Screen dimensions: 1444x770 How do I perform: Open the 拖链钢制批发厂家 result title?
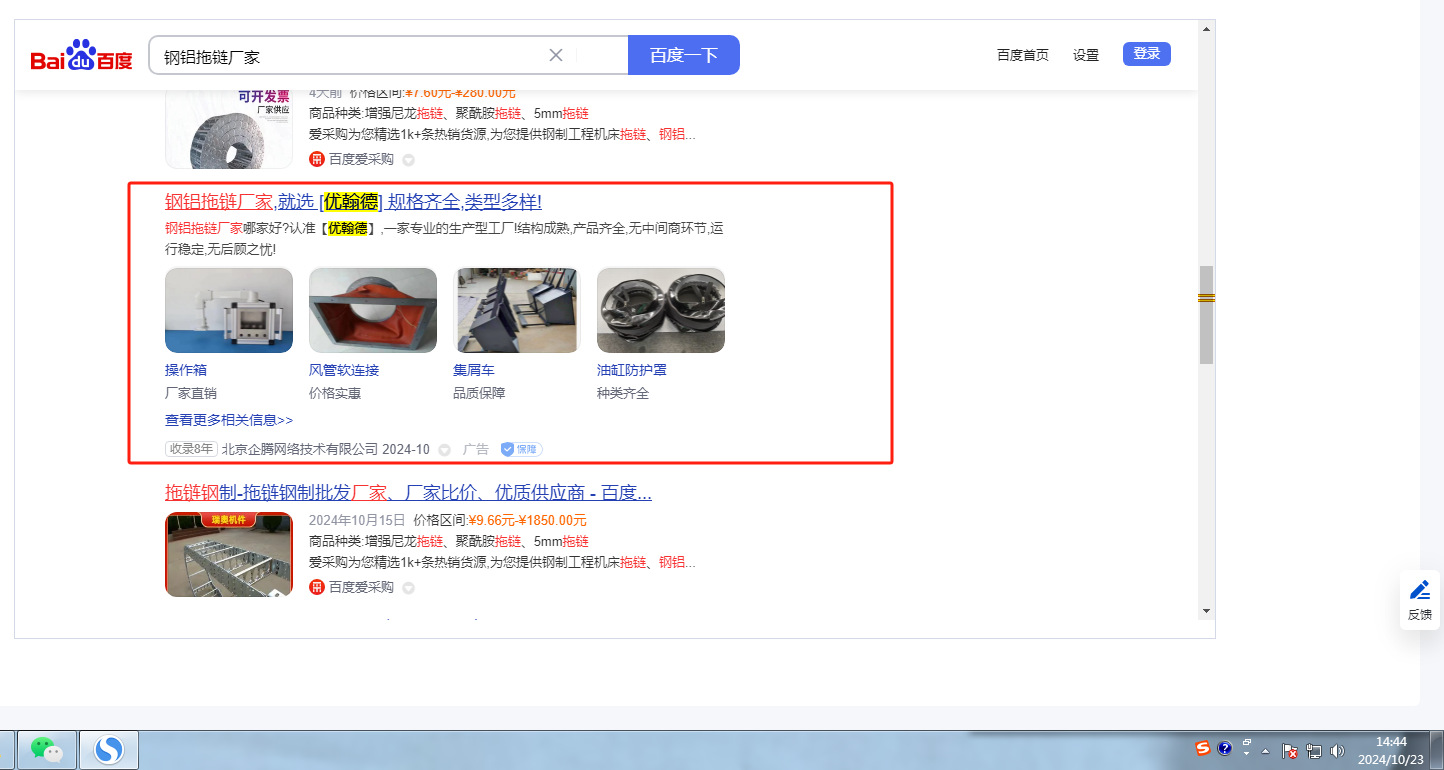click(x=408, y=492)
